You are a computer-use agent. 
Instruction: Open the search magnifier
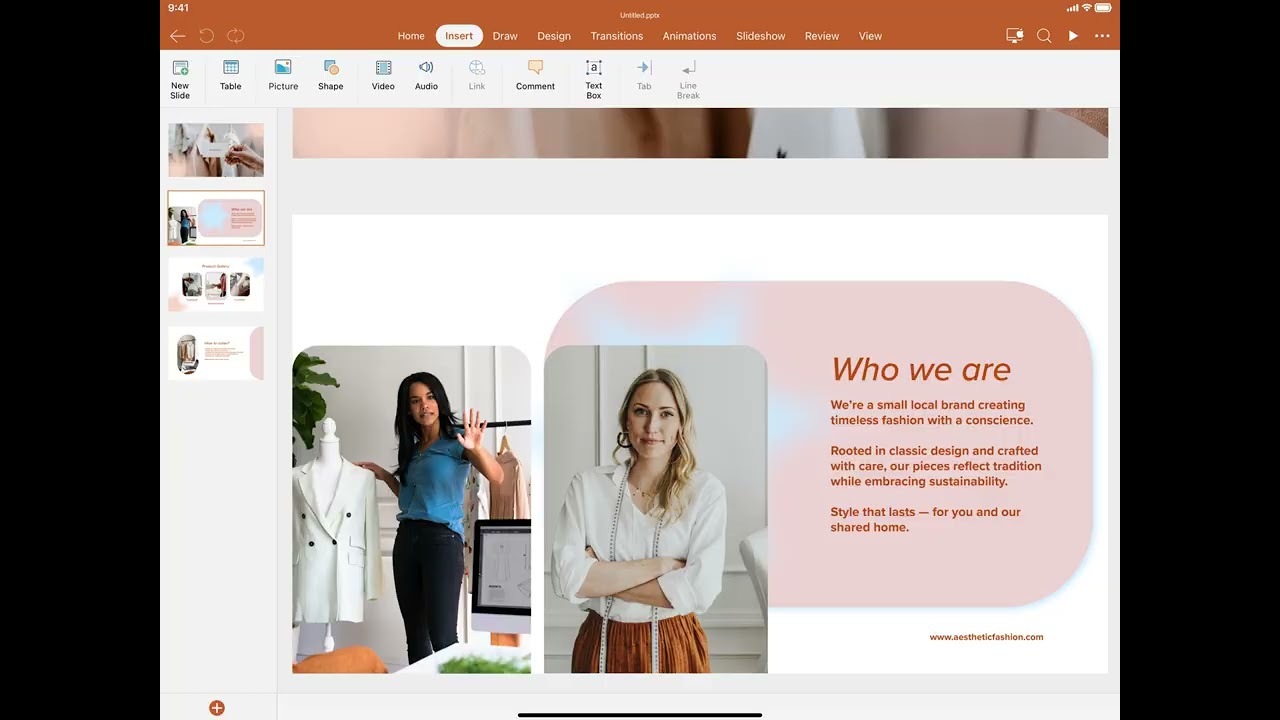(1044, 36)
